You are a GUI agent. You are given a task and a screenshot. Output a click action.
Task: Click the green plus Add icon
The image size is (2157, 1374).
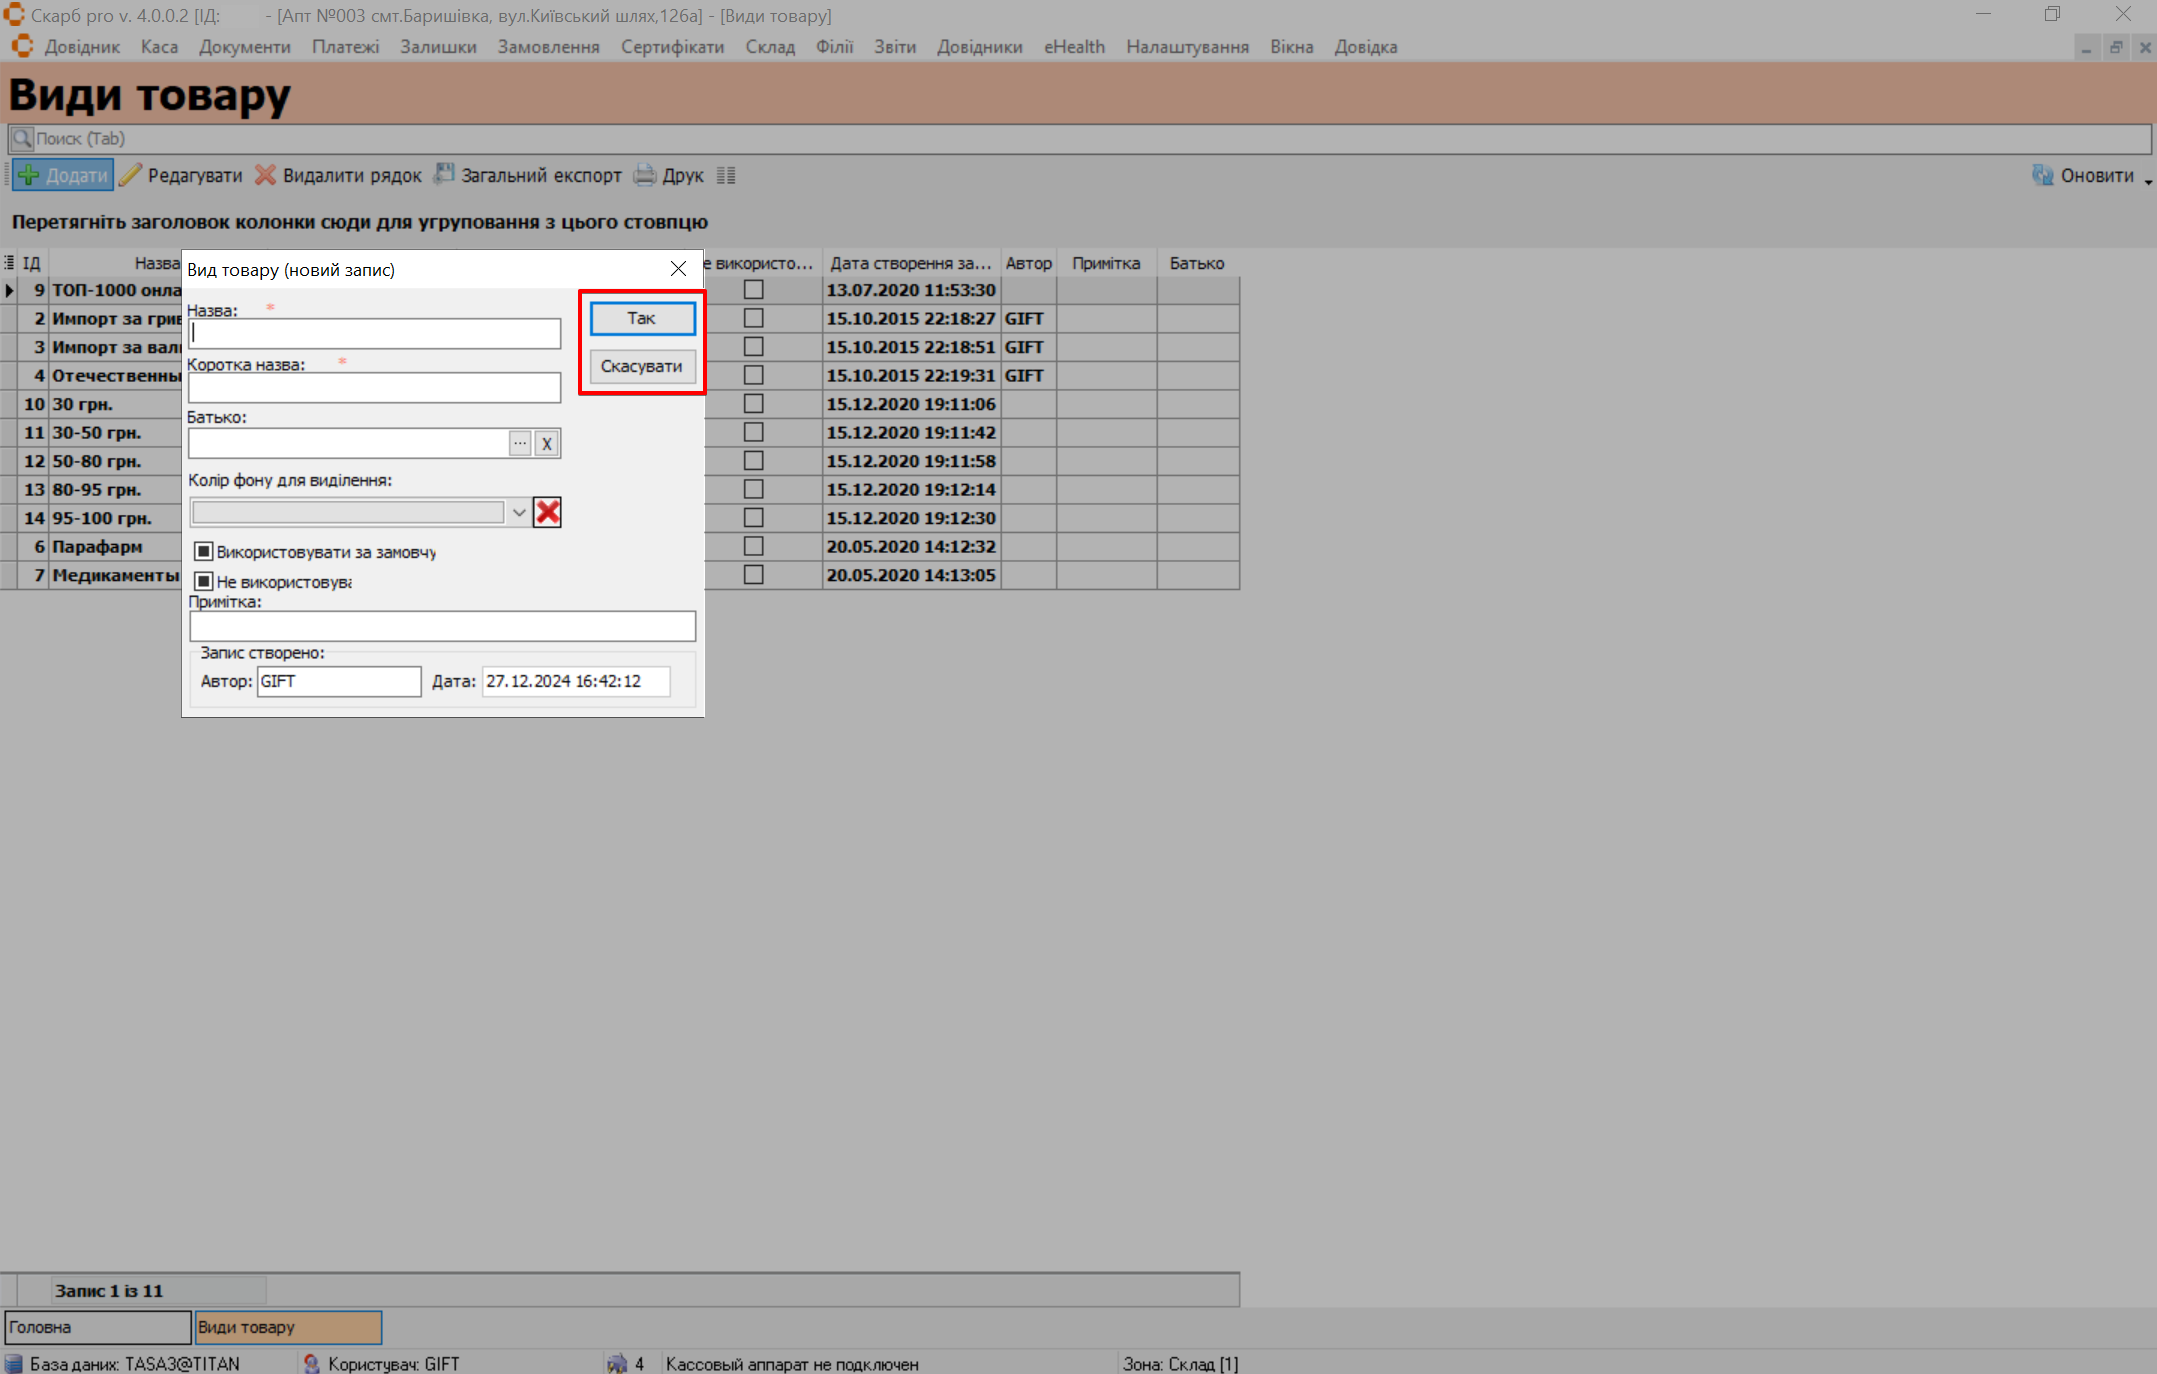pos(29,175)
